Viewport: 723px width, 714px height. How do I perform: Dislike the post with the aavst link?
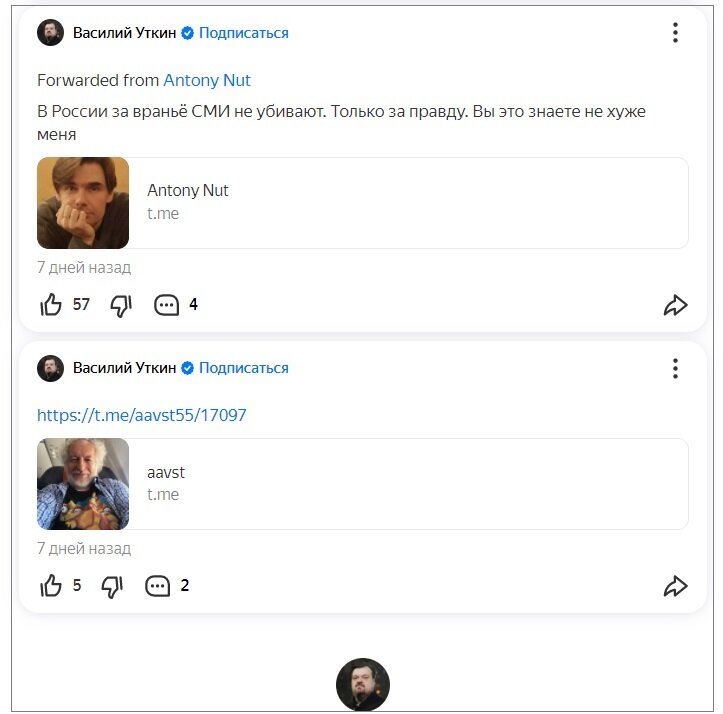coord(113,586)
